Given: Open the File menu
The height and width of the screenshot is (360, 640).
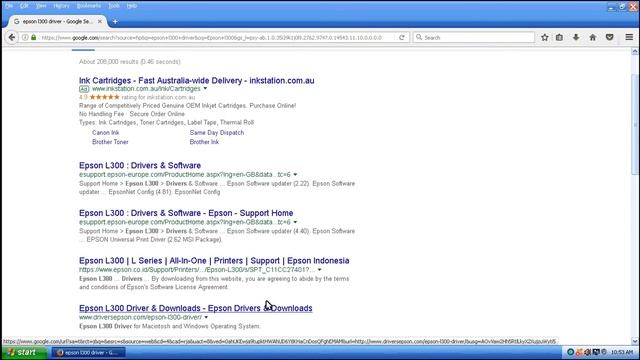Looking at the screenshot, I should point(9,6).
